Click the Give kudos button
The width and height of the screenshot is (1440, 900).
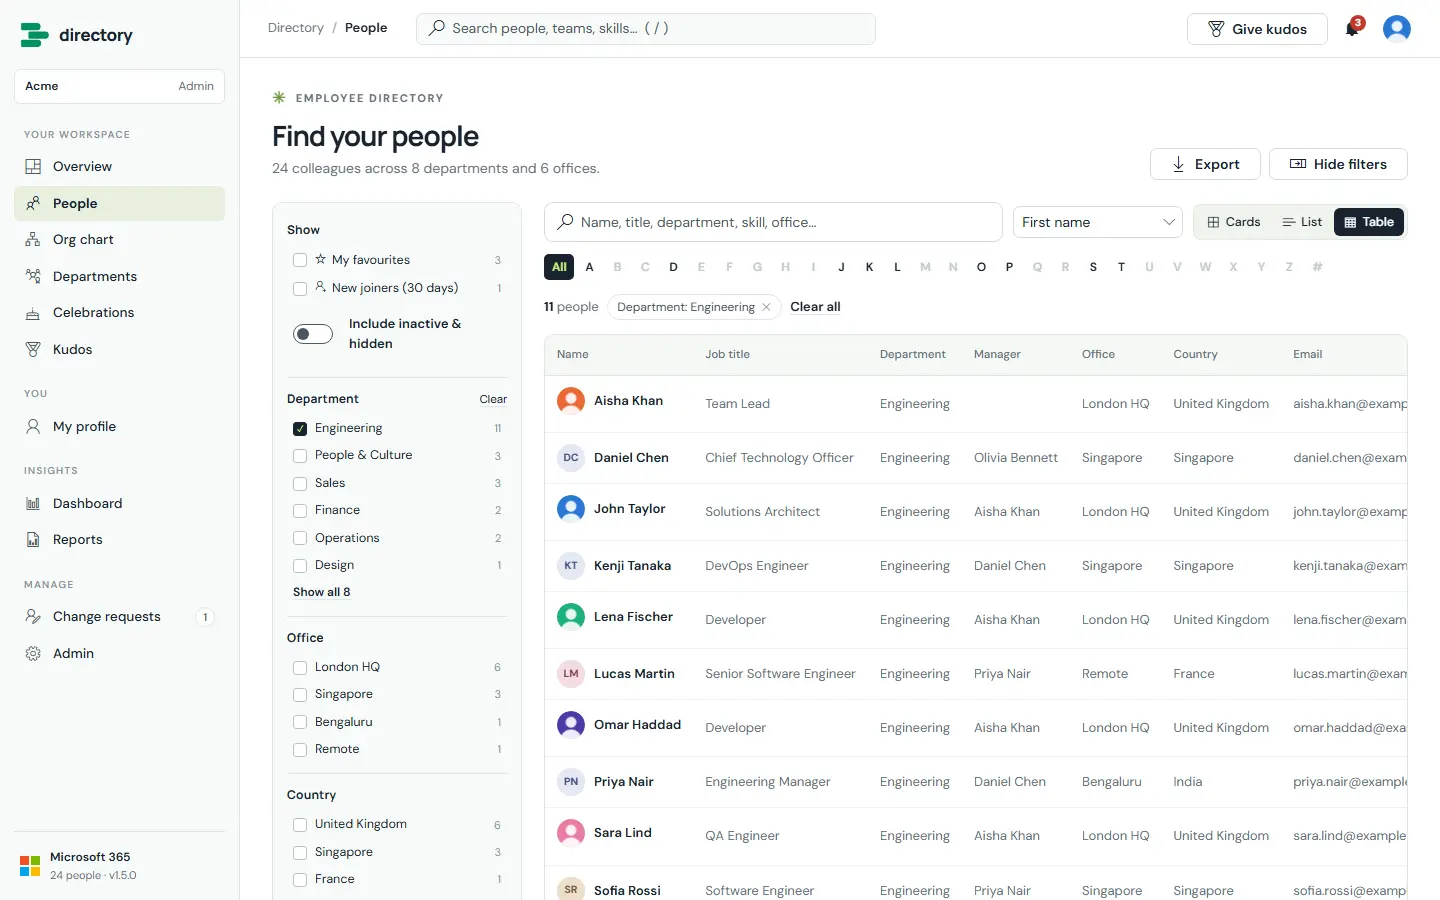(x=1257, y=29)
